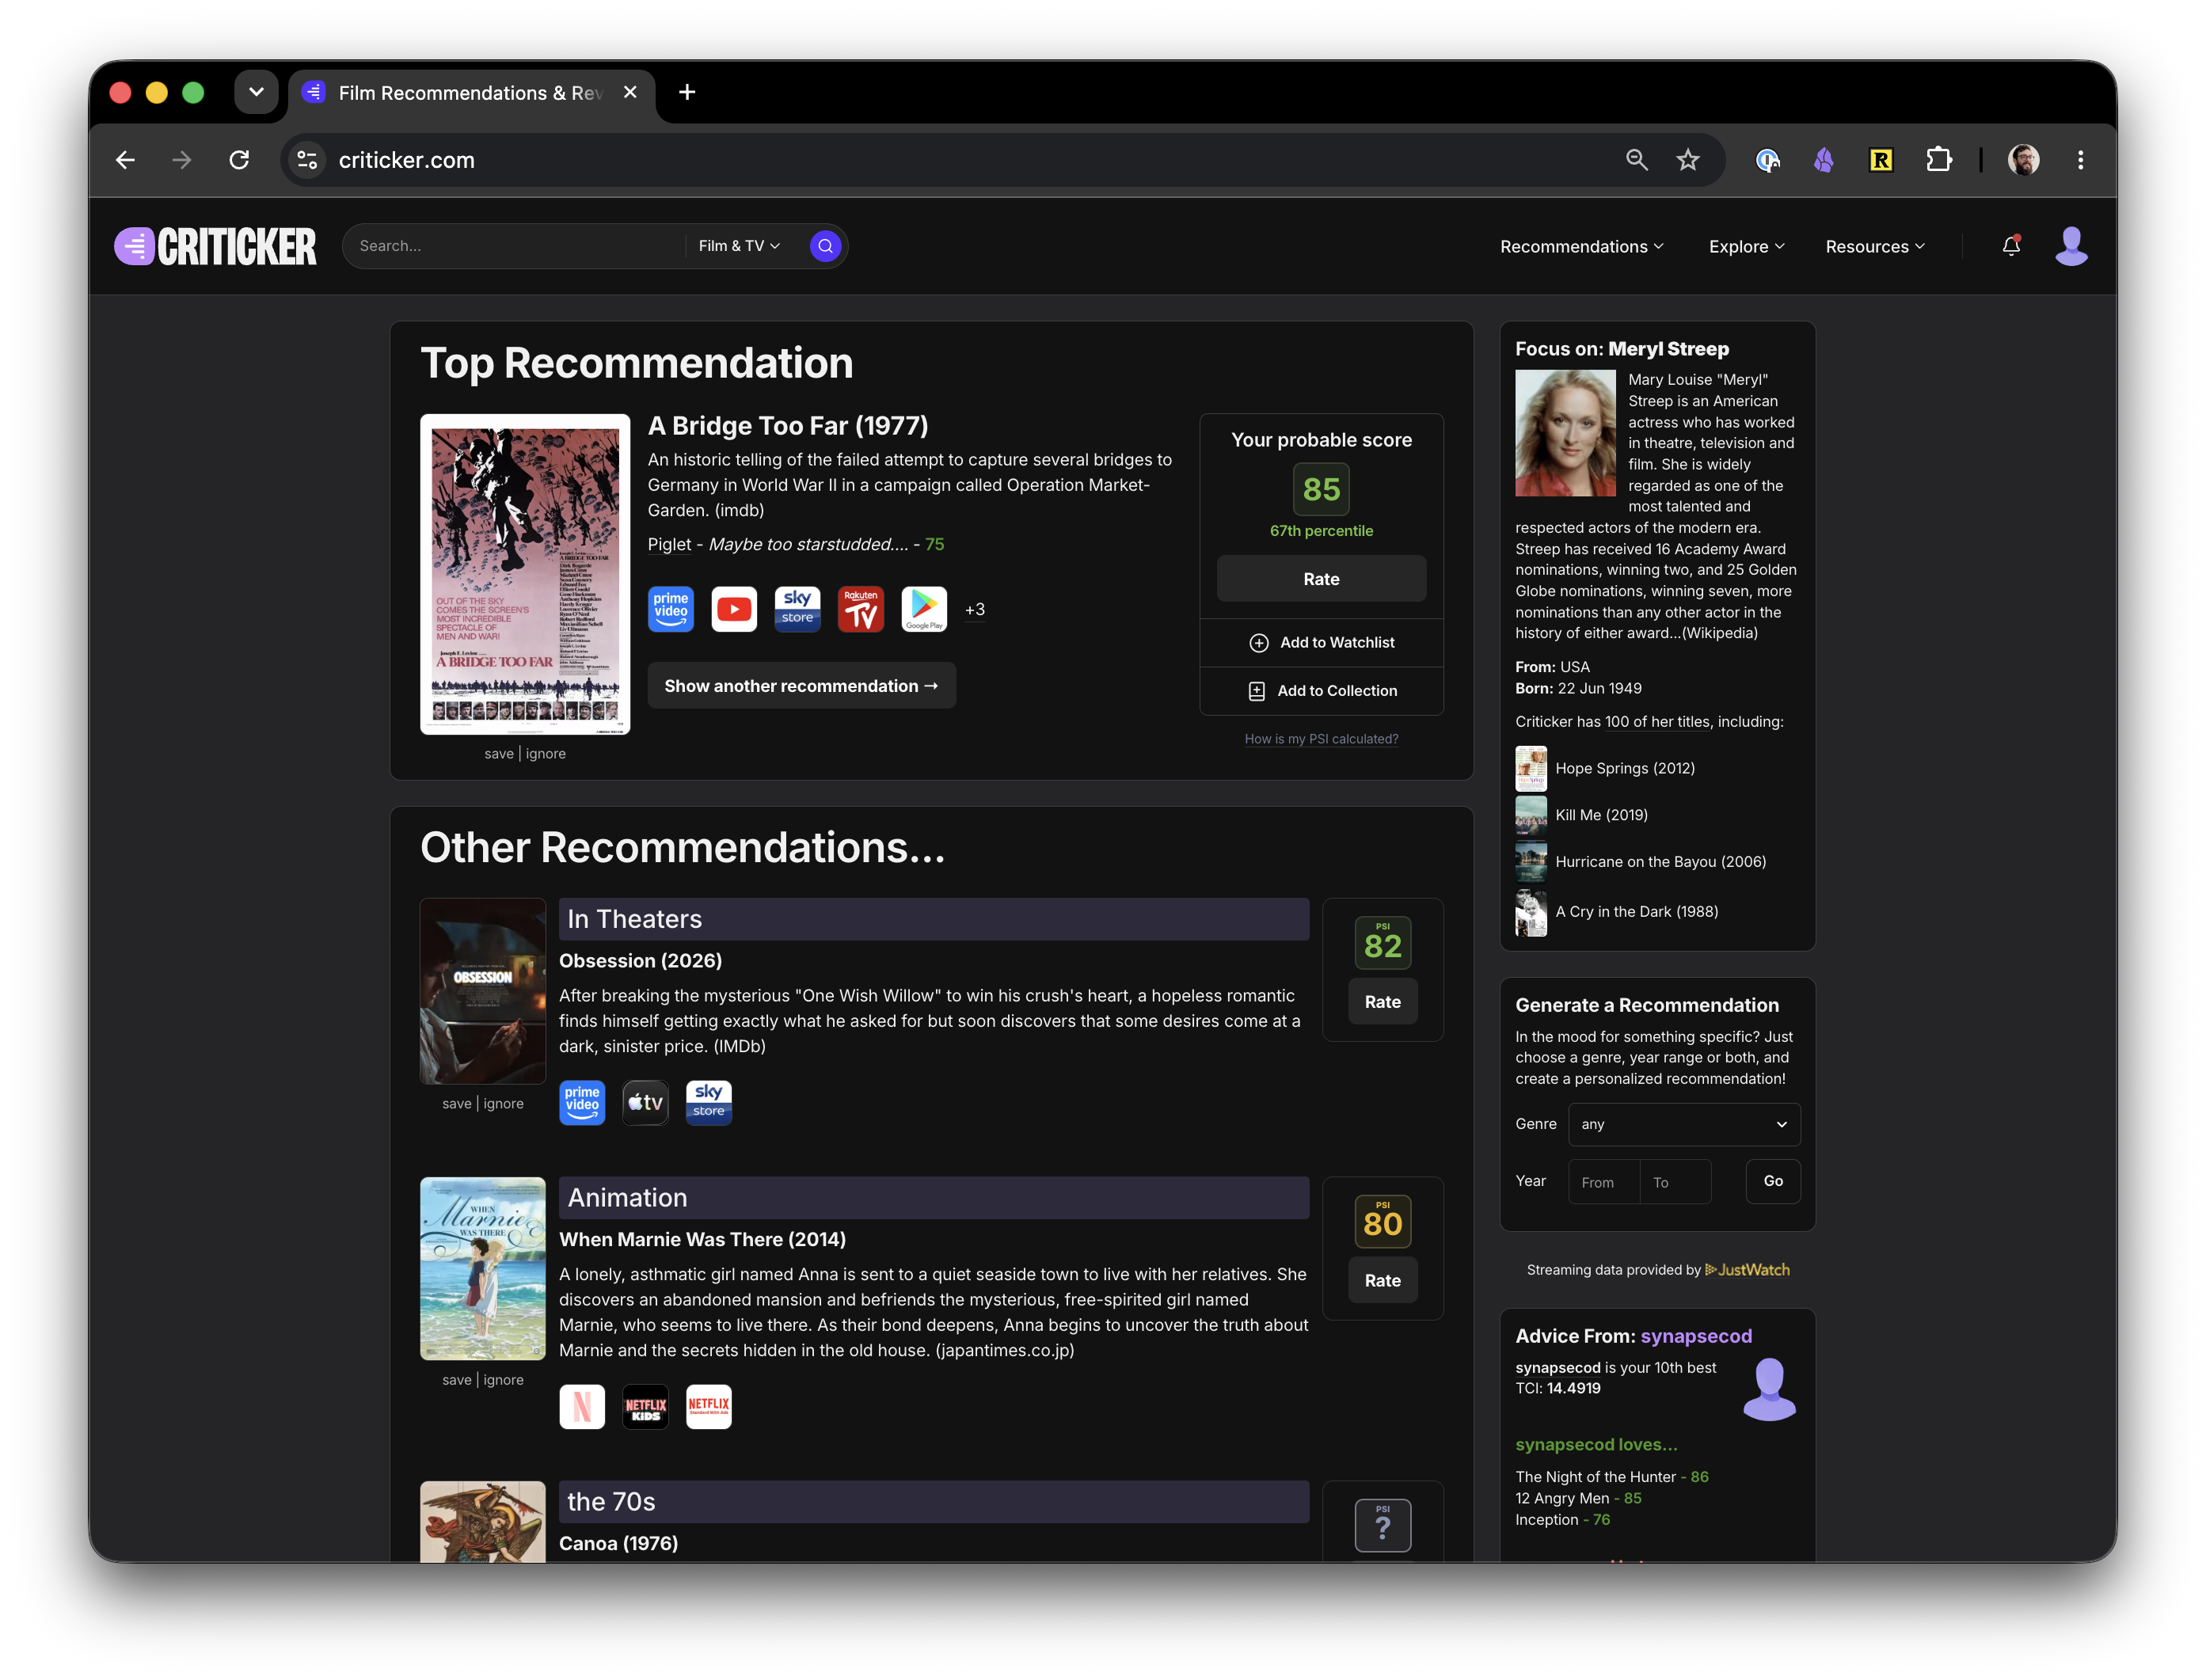Open the Criticker logo home link
The image size is (2206, 1680).
coord(215,246)
